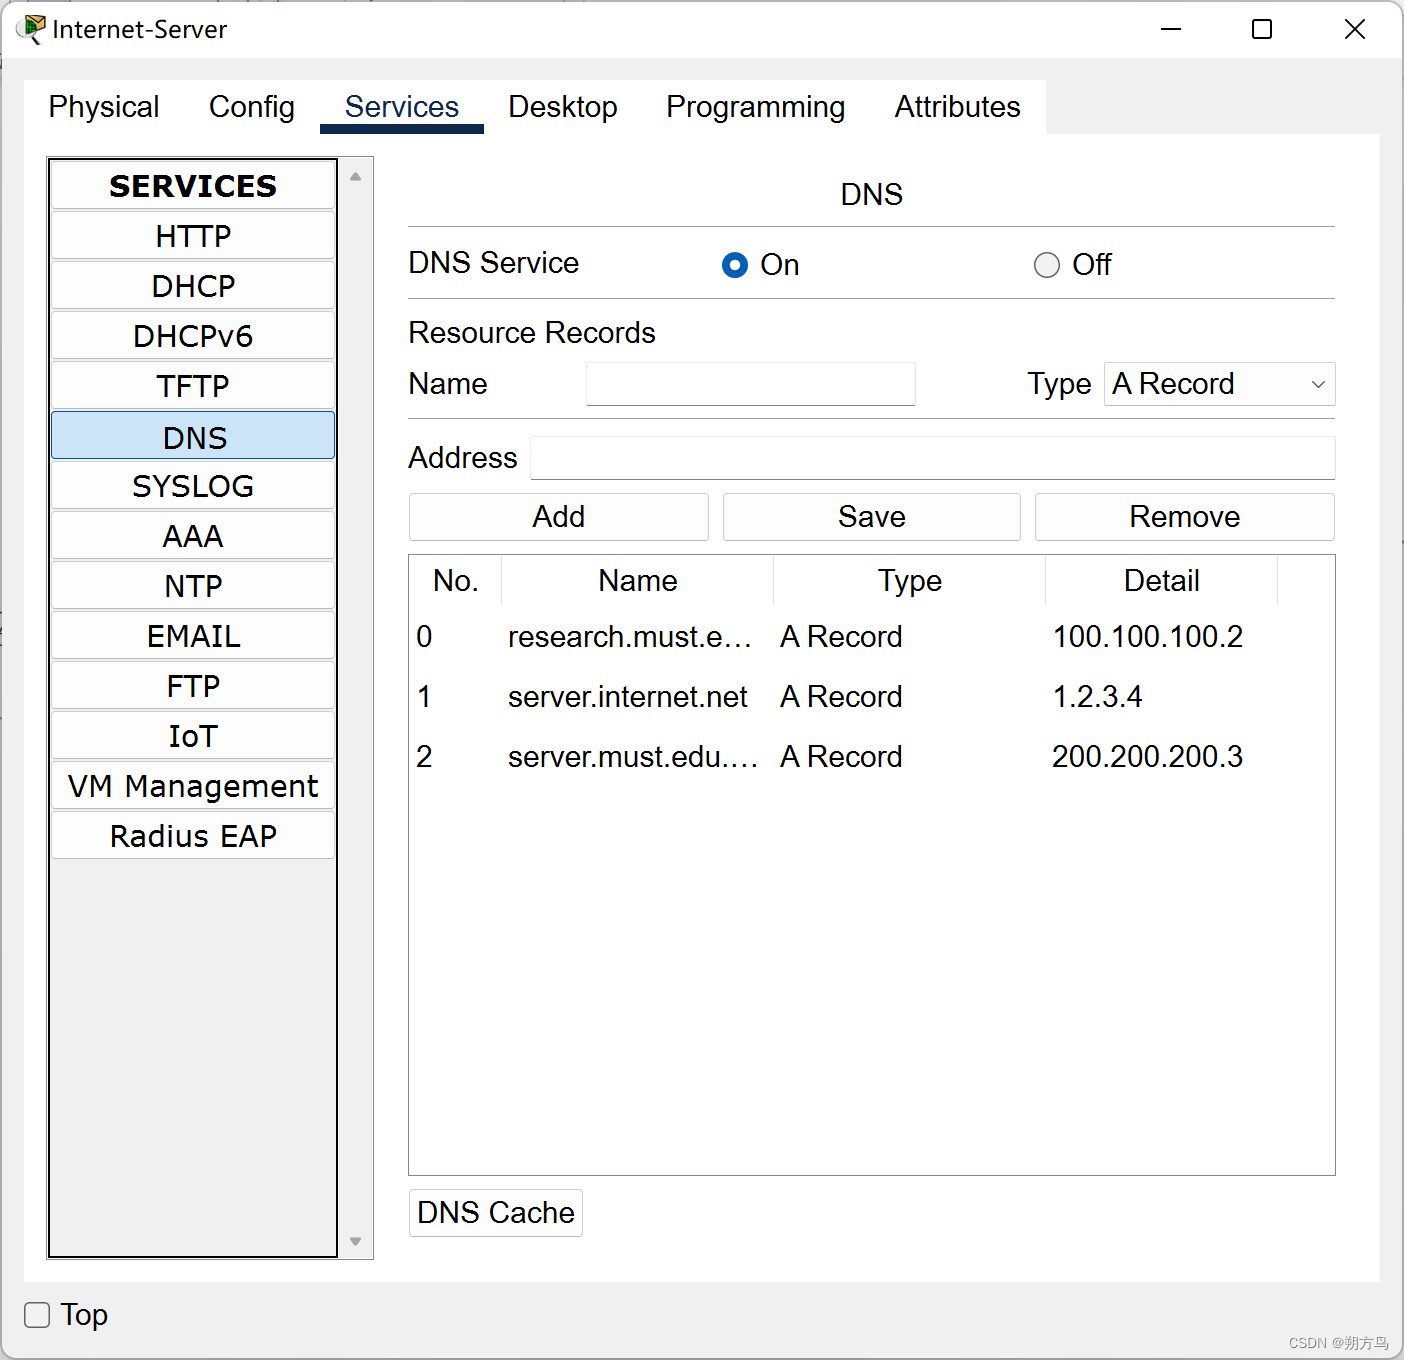Open the SYSLOG service
The height and width of the screenshot is (1360, 1404).
click(193, 486)
